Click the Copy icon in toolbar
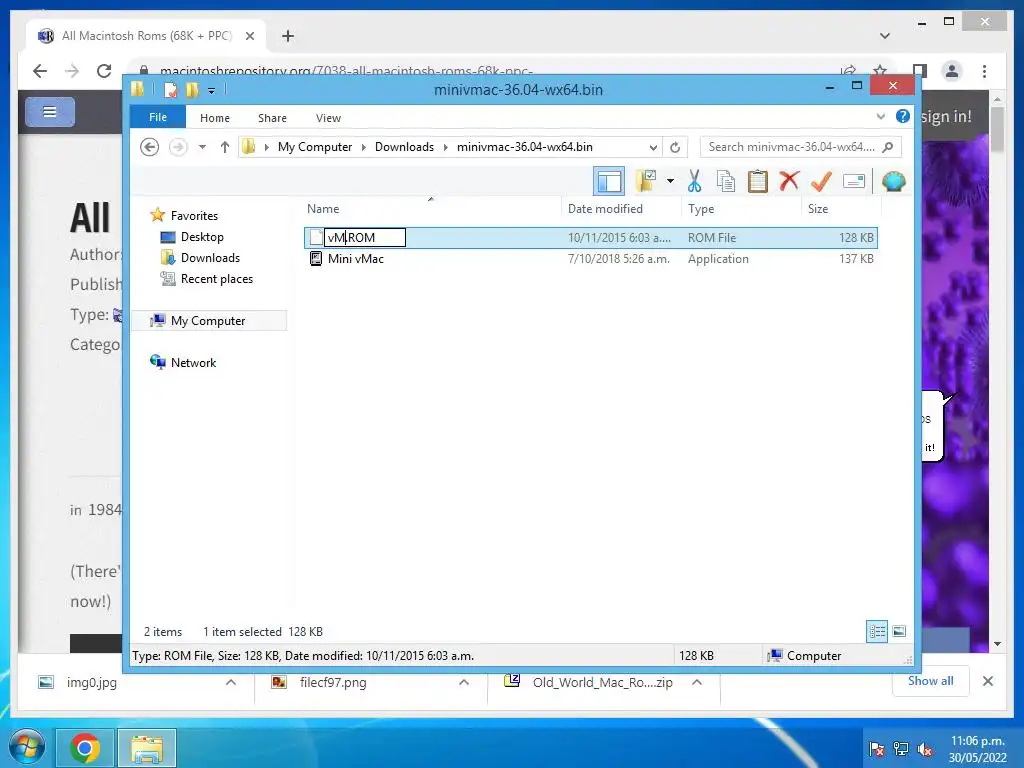 tap(725, 181)
